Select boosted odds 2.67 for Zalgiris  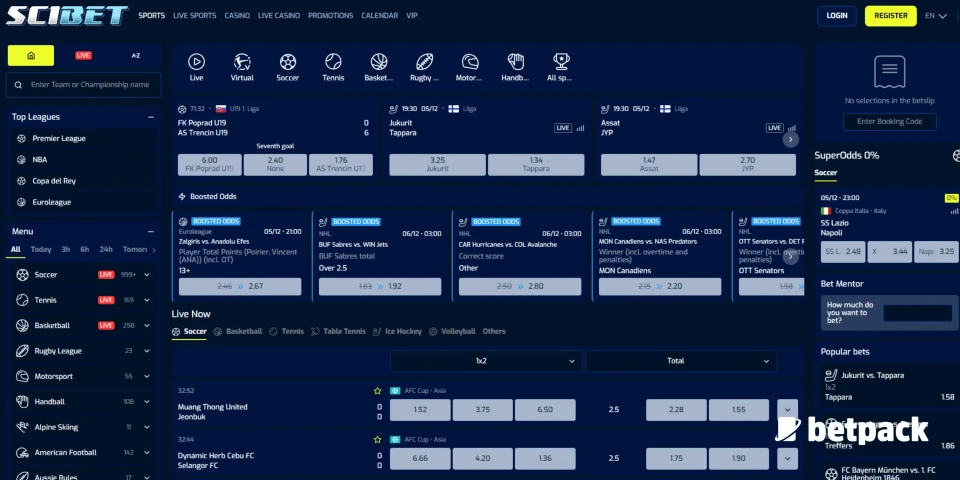click(240, 287)
